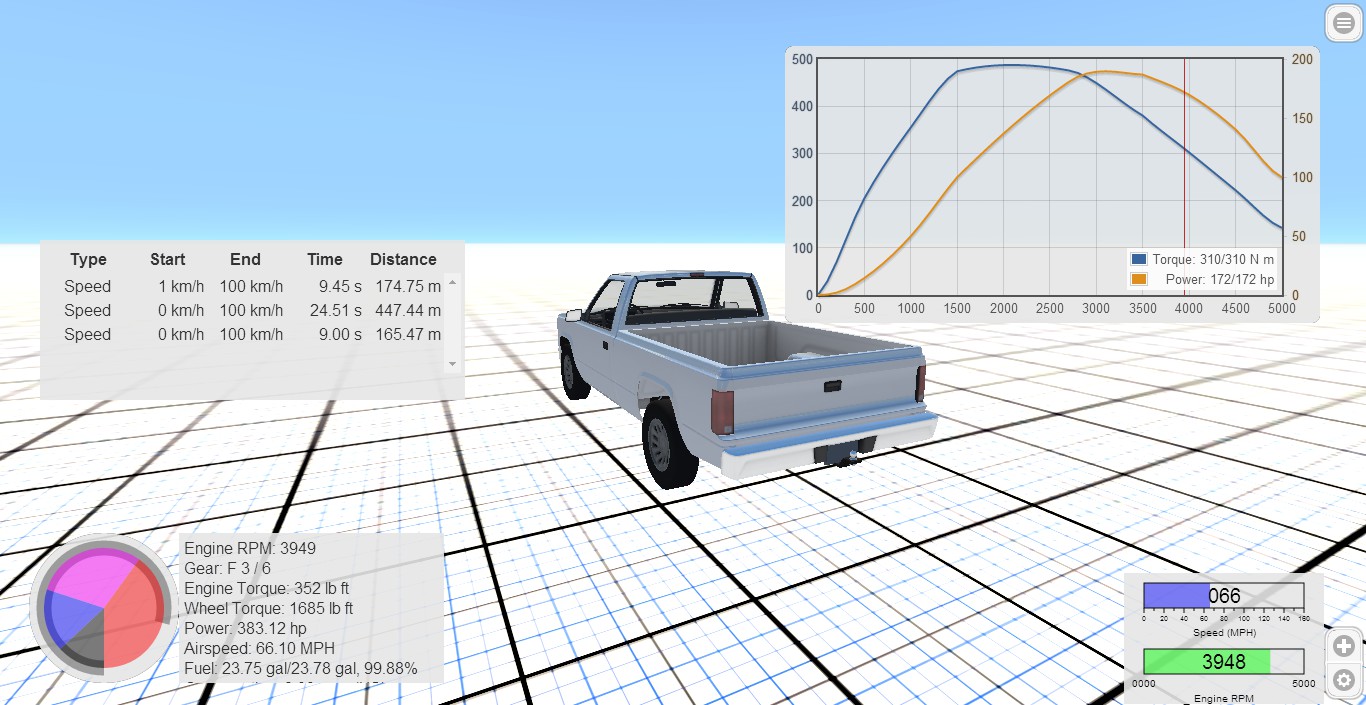Open the hamburger menu in the top-right corner
The image size is (1366, 705).
click(x=1344, y=23)
